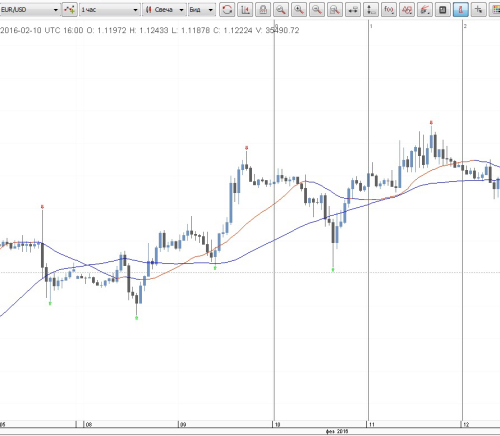Click the refresh chart circular arrows icon
This screenshot has width=500, height=436.
point(227,10)
